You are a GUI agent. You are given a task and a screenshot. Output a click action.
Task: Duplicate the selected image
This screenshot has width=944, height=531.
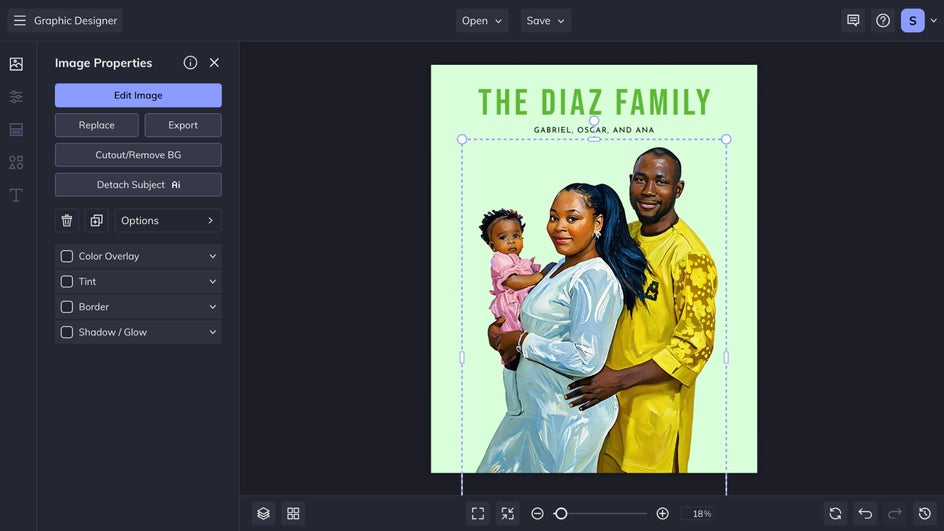(96, 220)
